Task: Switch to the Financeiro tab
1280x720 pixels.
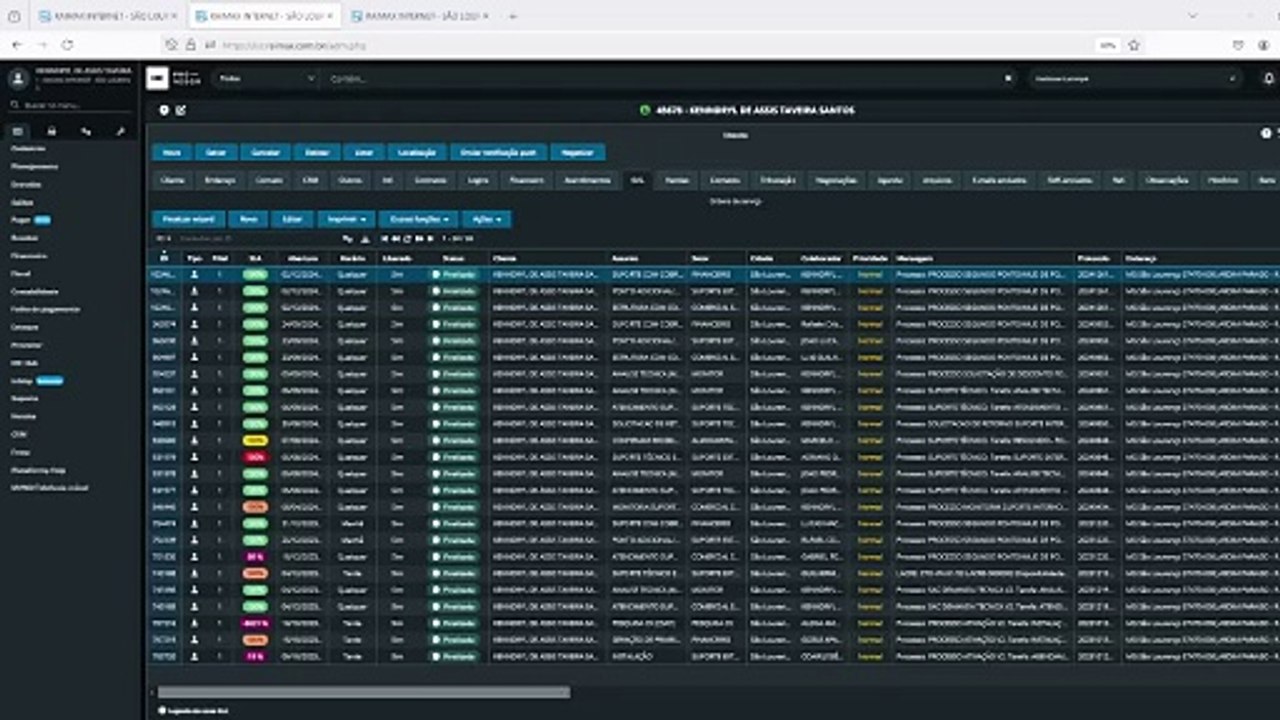Action: [526, 180]
